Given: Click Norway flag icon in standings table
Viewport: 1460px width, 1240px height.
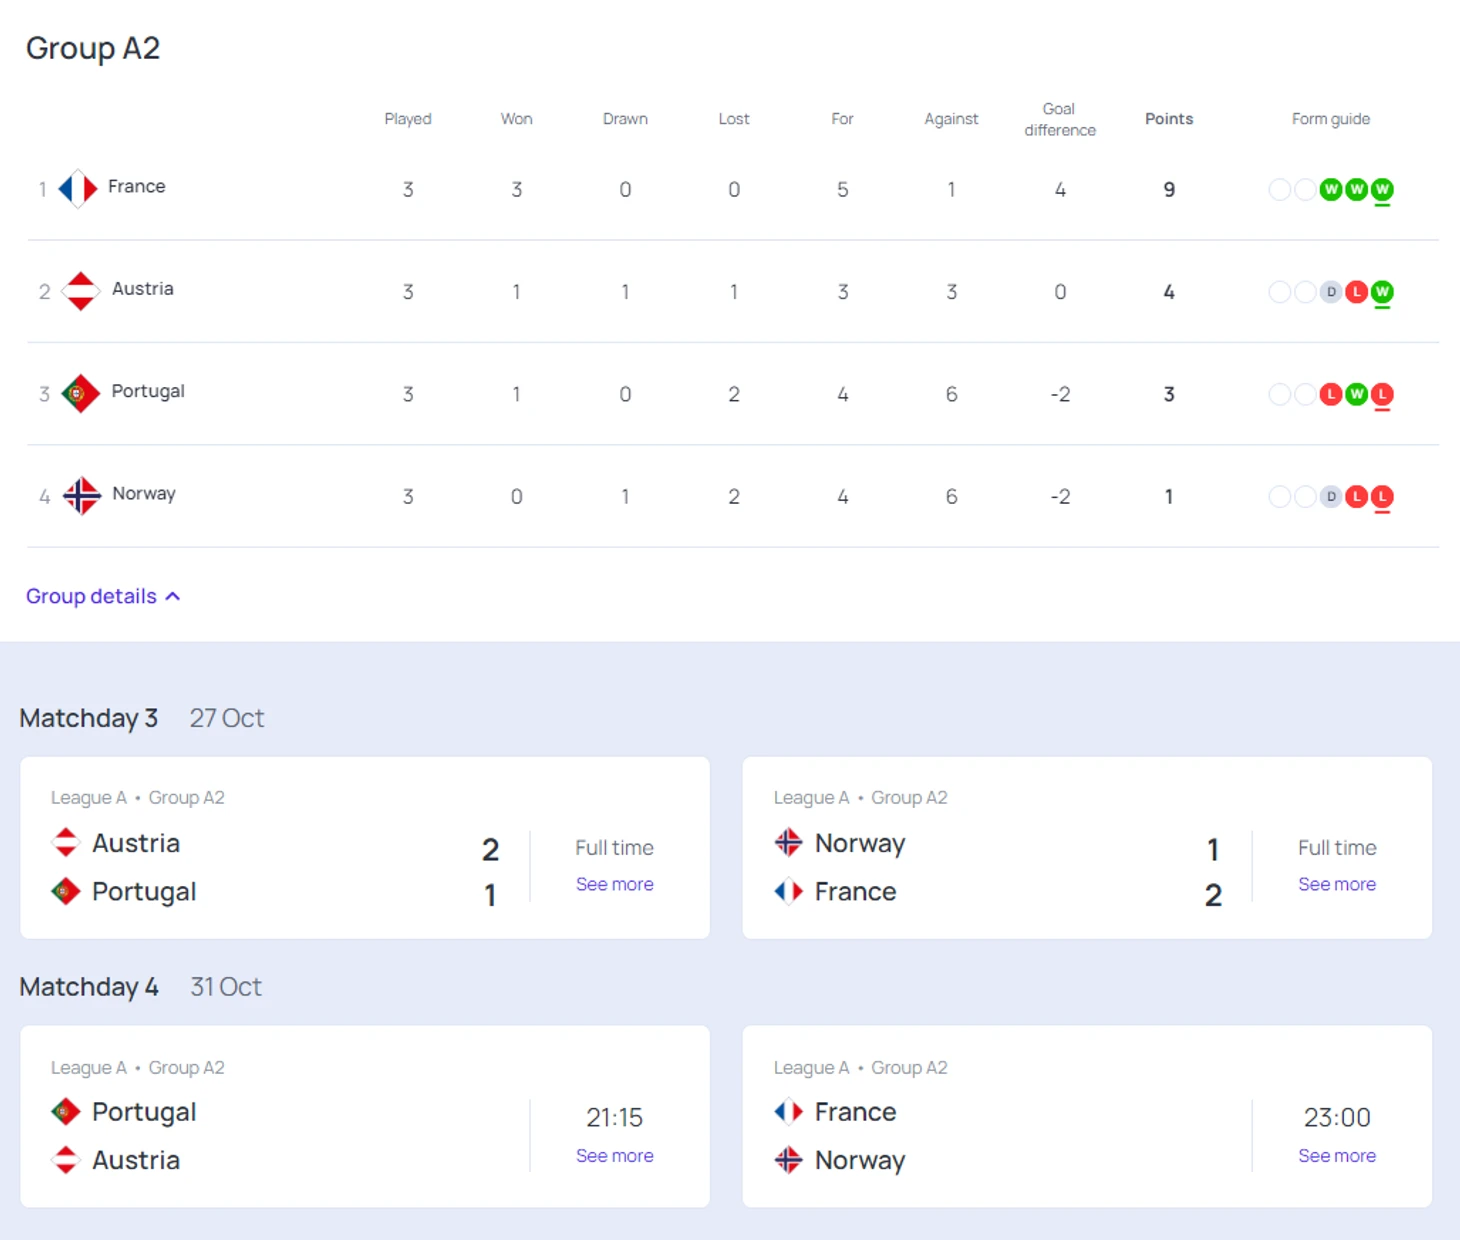Looking at the screenshot, I should click(x=81, y=495).
